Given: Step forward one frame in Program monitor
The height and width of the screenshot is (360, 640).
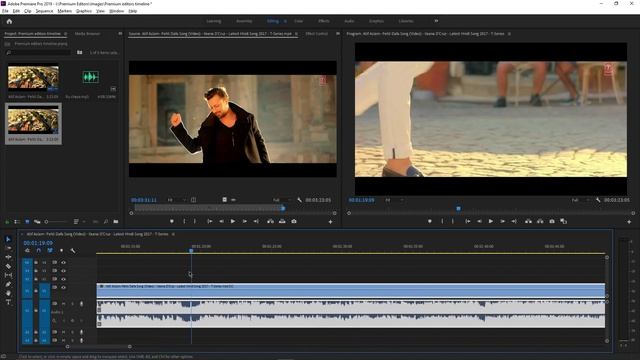Looking at the screenshot, I should (x=502, y=221).
